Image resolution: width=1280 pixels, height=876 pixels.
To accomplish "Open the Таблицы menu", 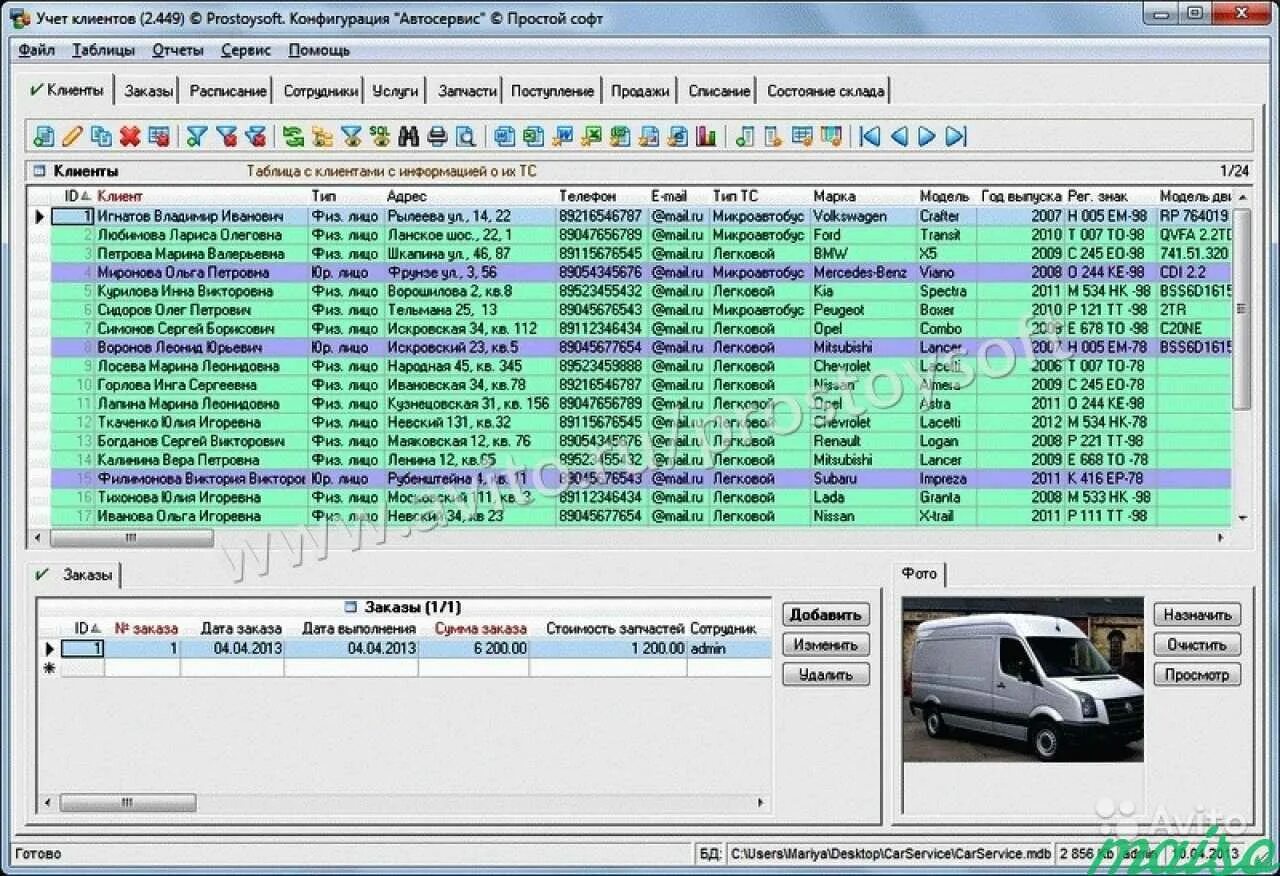I will [103, 50].
